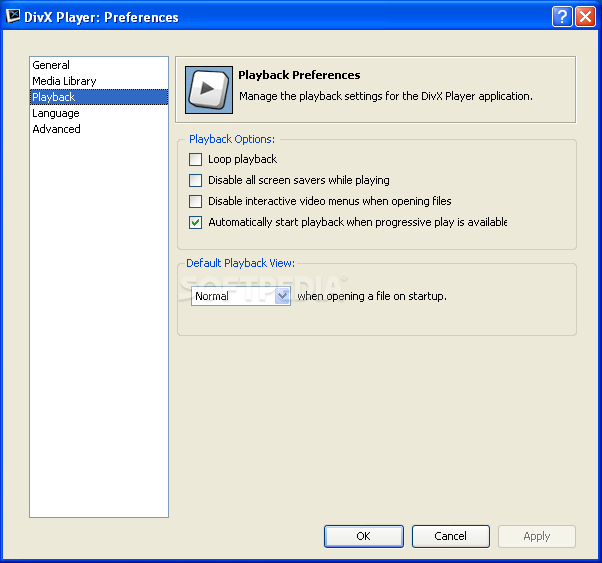Viewport: 602px width, 563px height.
Task: Select the Playback category in the list
Action: tap(99, 97)
